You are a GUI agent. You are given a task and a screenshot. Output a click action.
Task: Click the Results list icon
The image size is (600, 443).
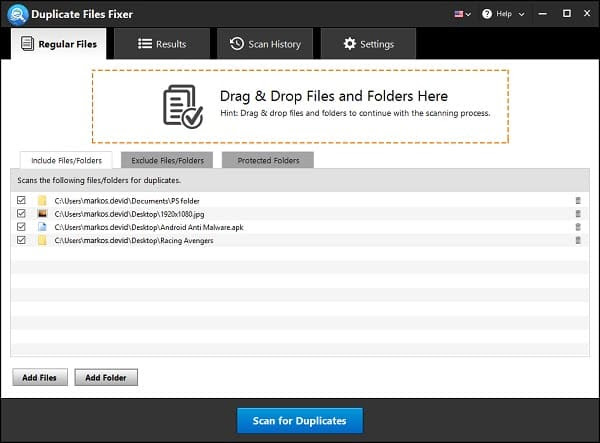click(145, 44)
